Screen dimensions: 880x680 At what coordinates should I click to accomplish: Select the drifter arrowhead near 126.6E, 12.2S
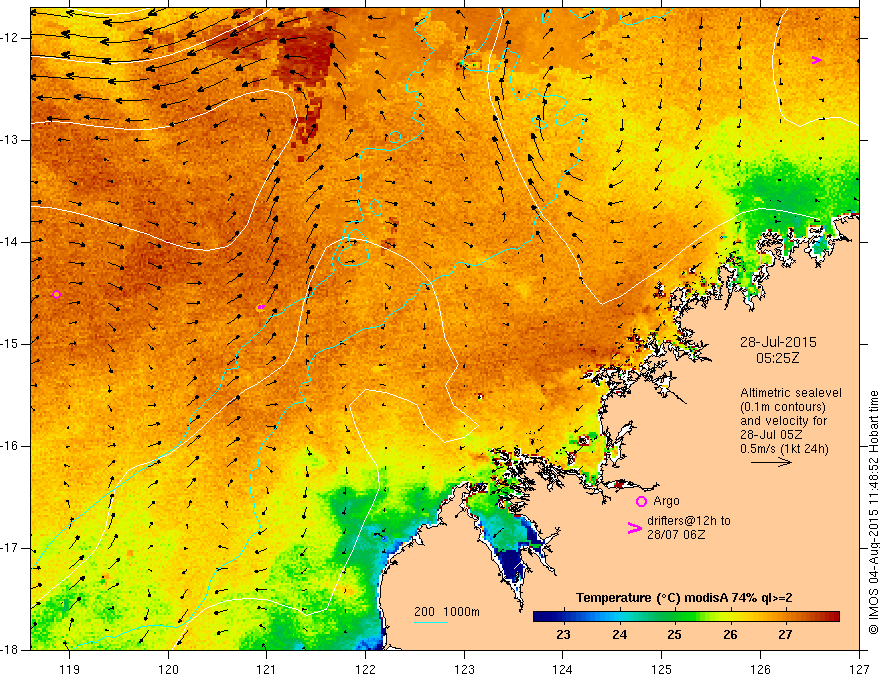tap(817, 60)
